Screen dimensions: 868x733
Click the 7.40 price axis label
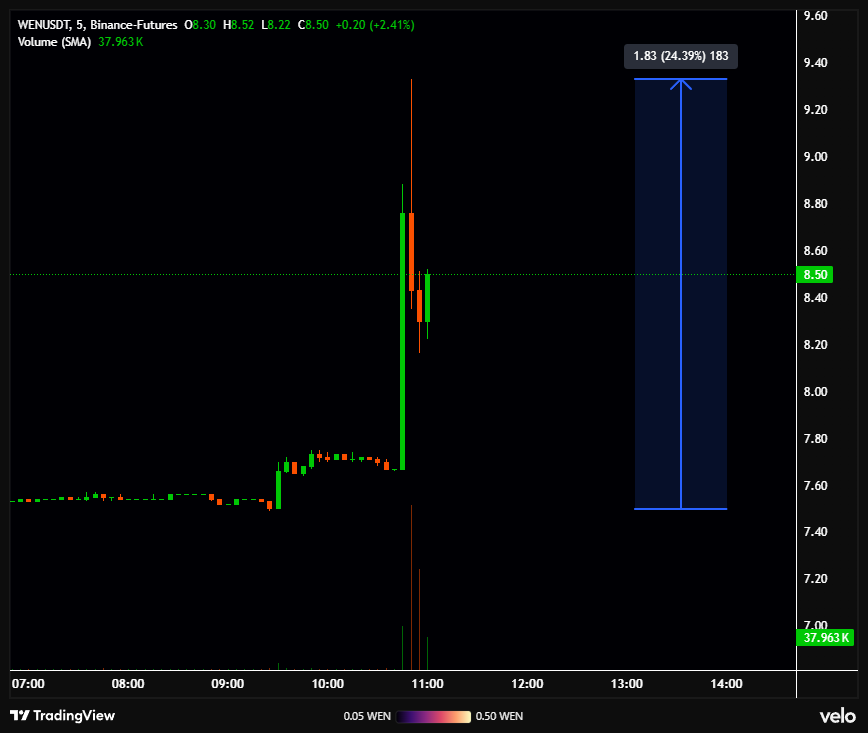pos(815,532)
